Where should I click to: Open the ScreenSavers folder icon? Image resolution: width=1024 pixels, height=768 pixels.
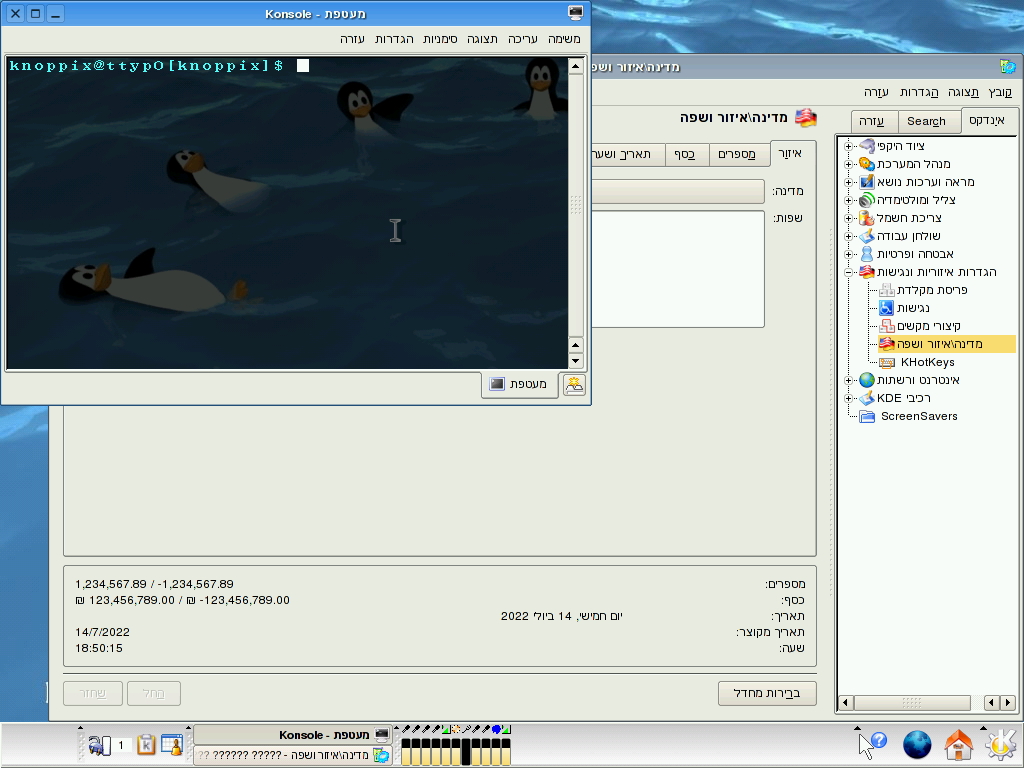tap(867, 417)
